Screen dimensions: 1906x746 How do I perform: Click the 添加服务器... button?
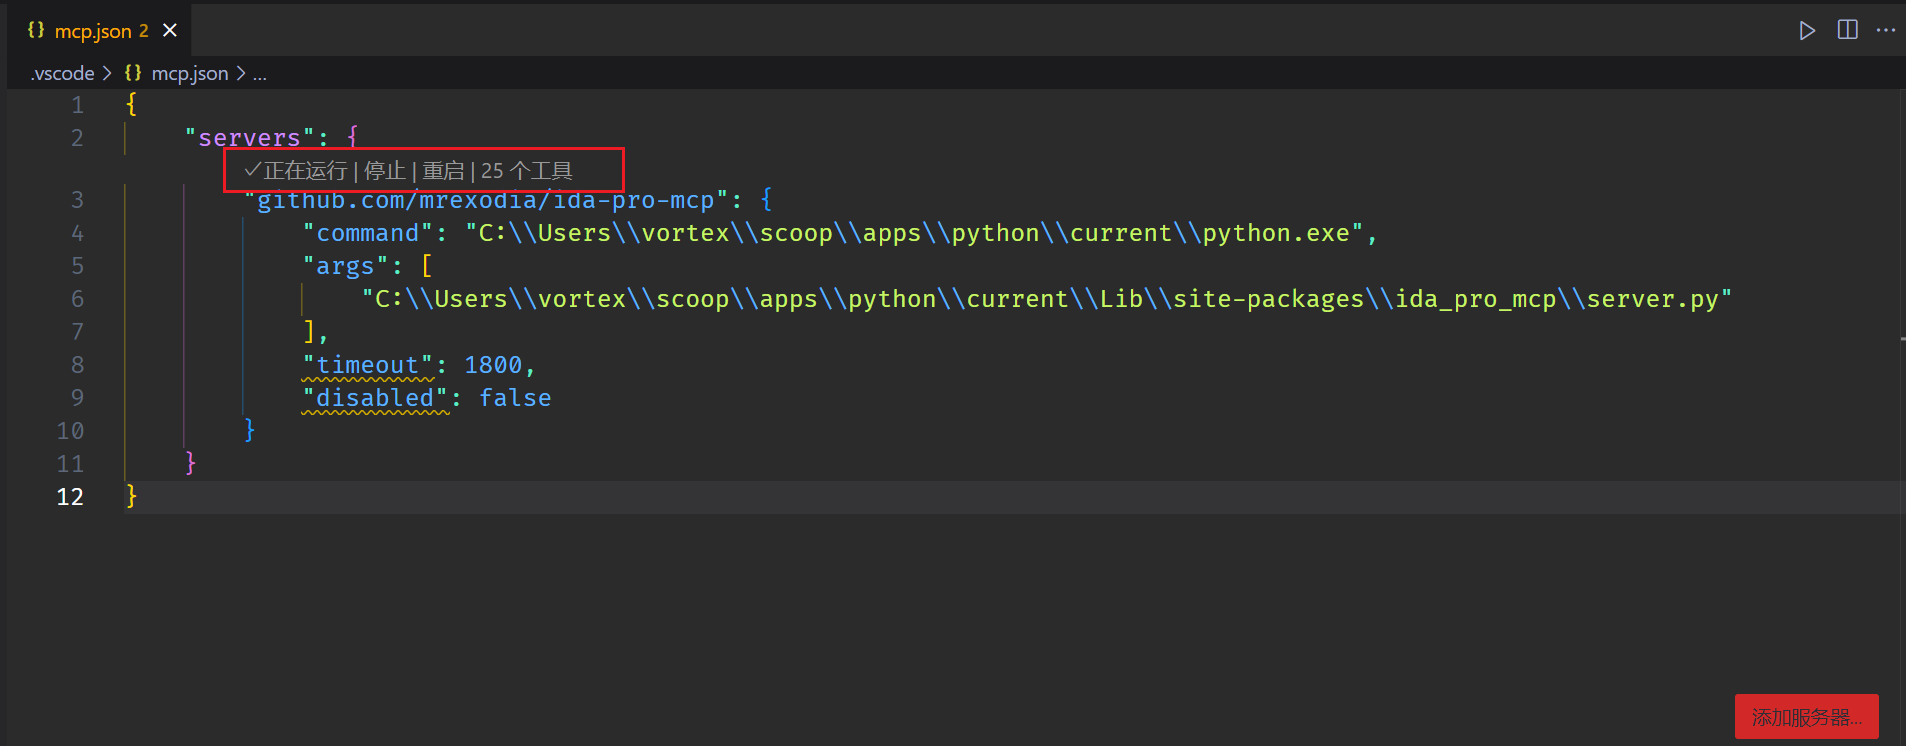tap(1807, 717)
